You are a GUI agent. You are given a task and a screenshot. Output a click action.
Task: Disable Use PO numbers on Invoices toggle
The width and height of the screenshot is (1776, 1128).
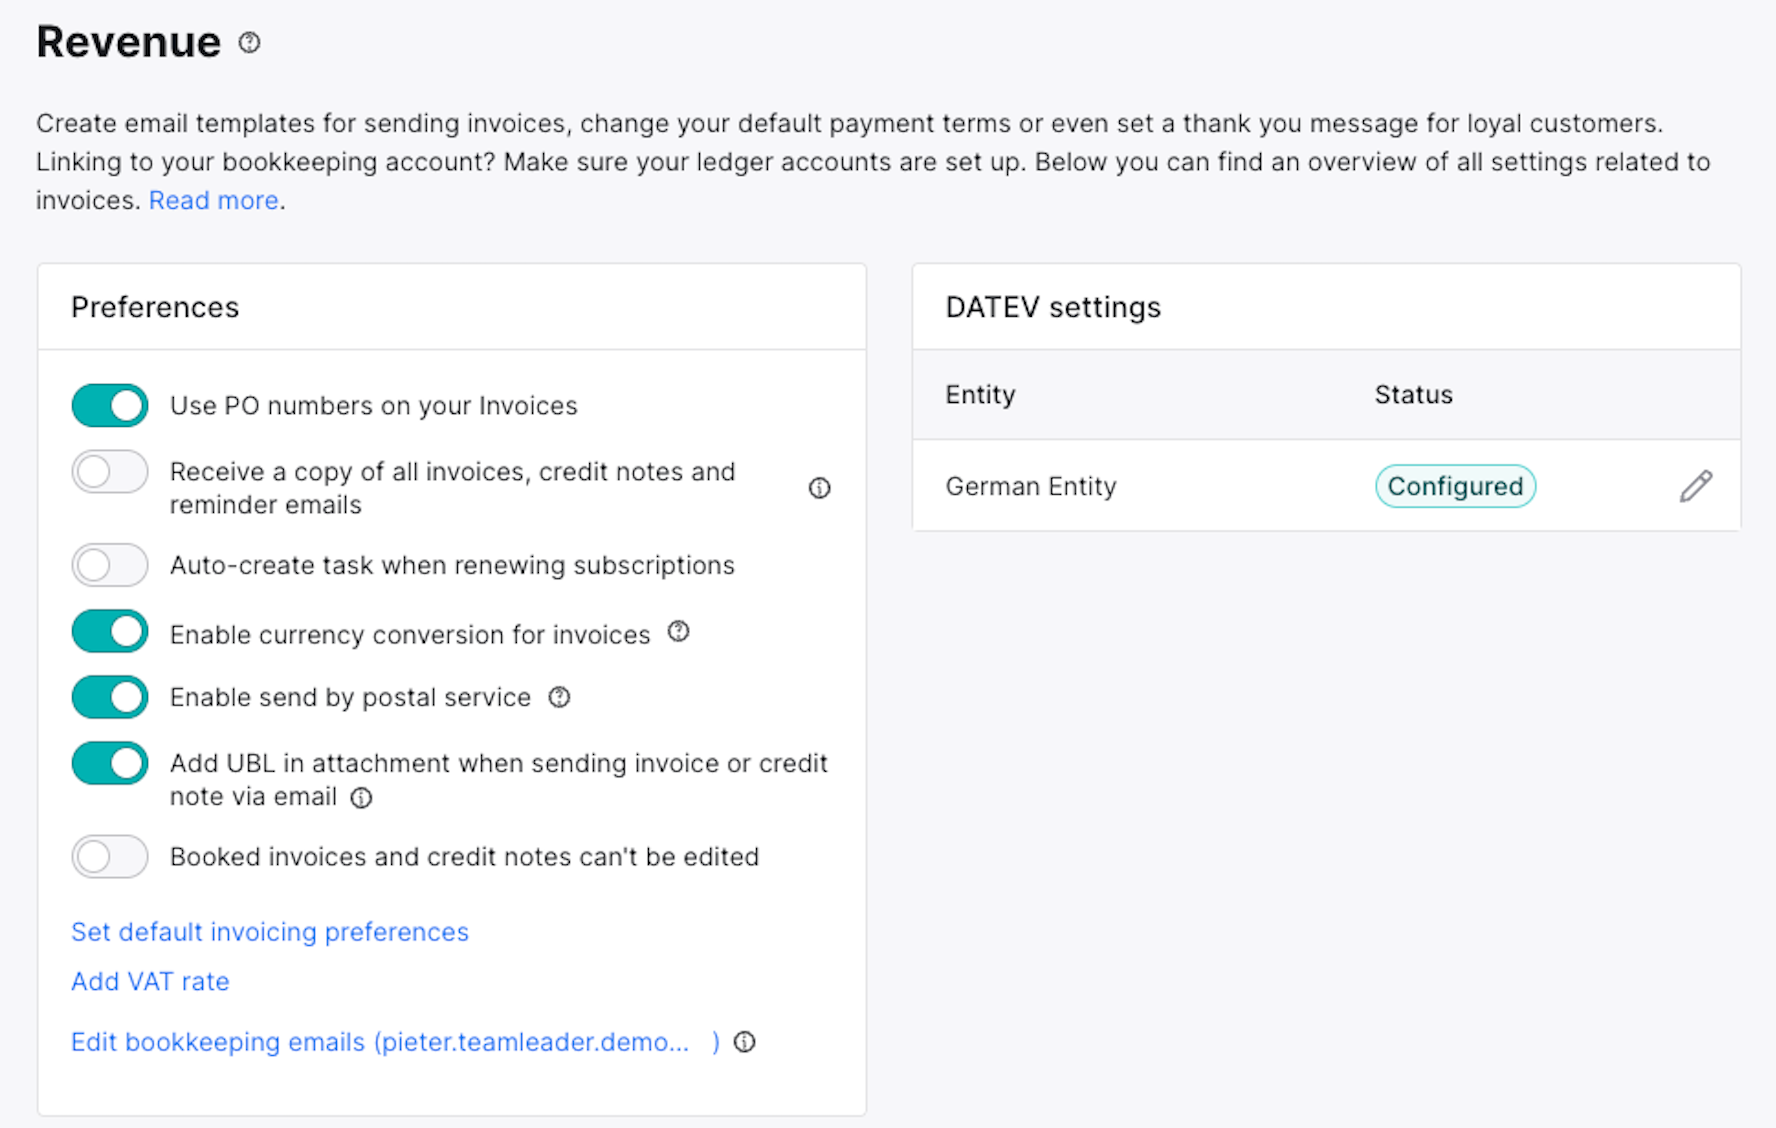[x=110, y=405]
